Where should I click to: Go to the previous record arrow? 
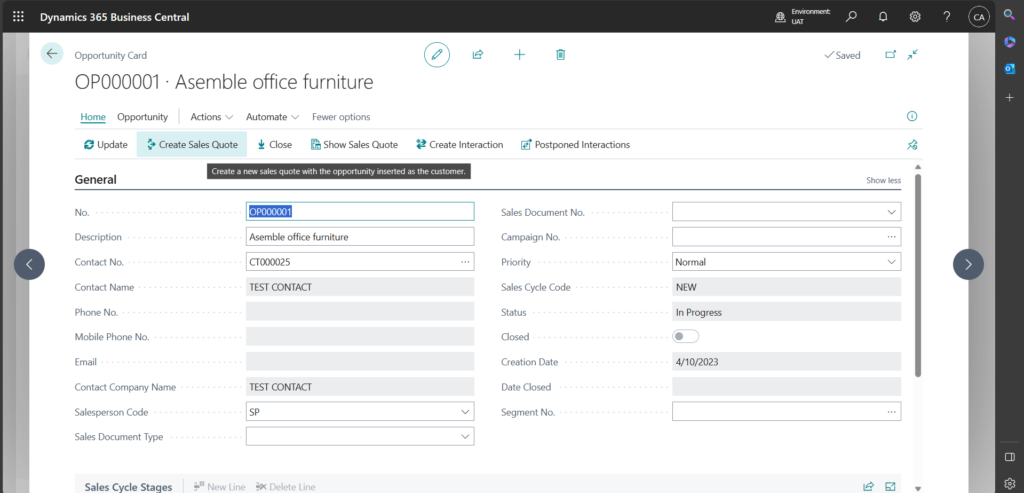point(29,264)
